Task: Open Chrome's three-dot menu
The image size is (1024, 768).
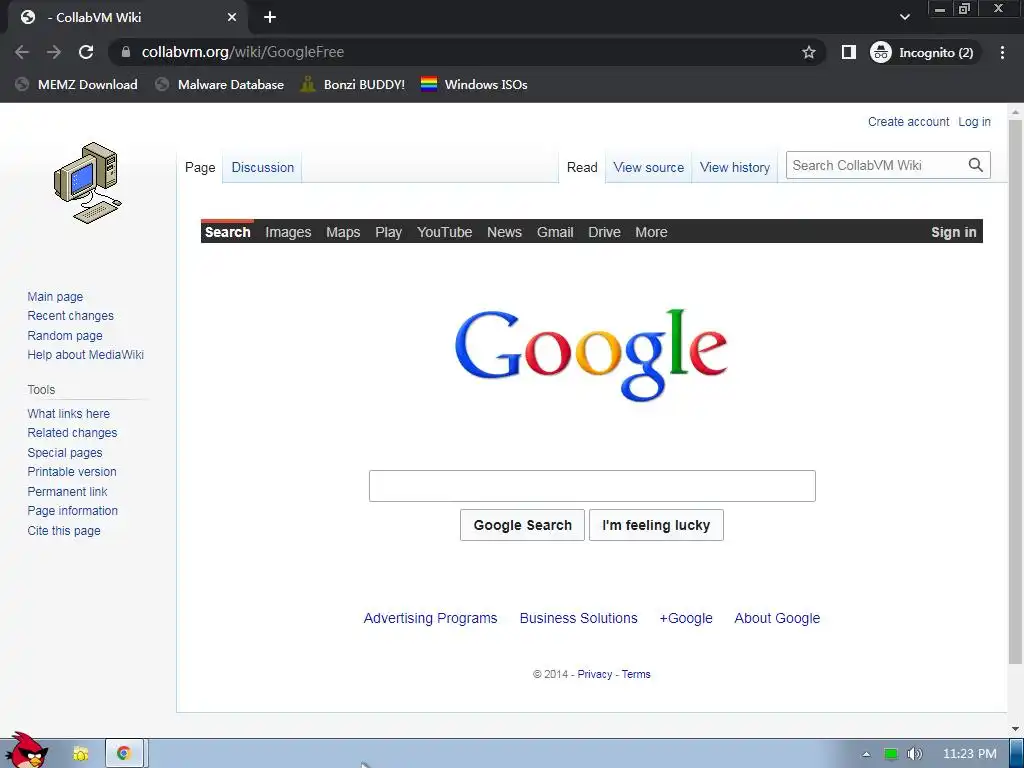Action: click(x=1002, y=52)
